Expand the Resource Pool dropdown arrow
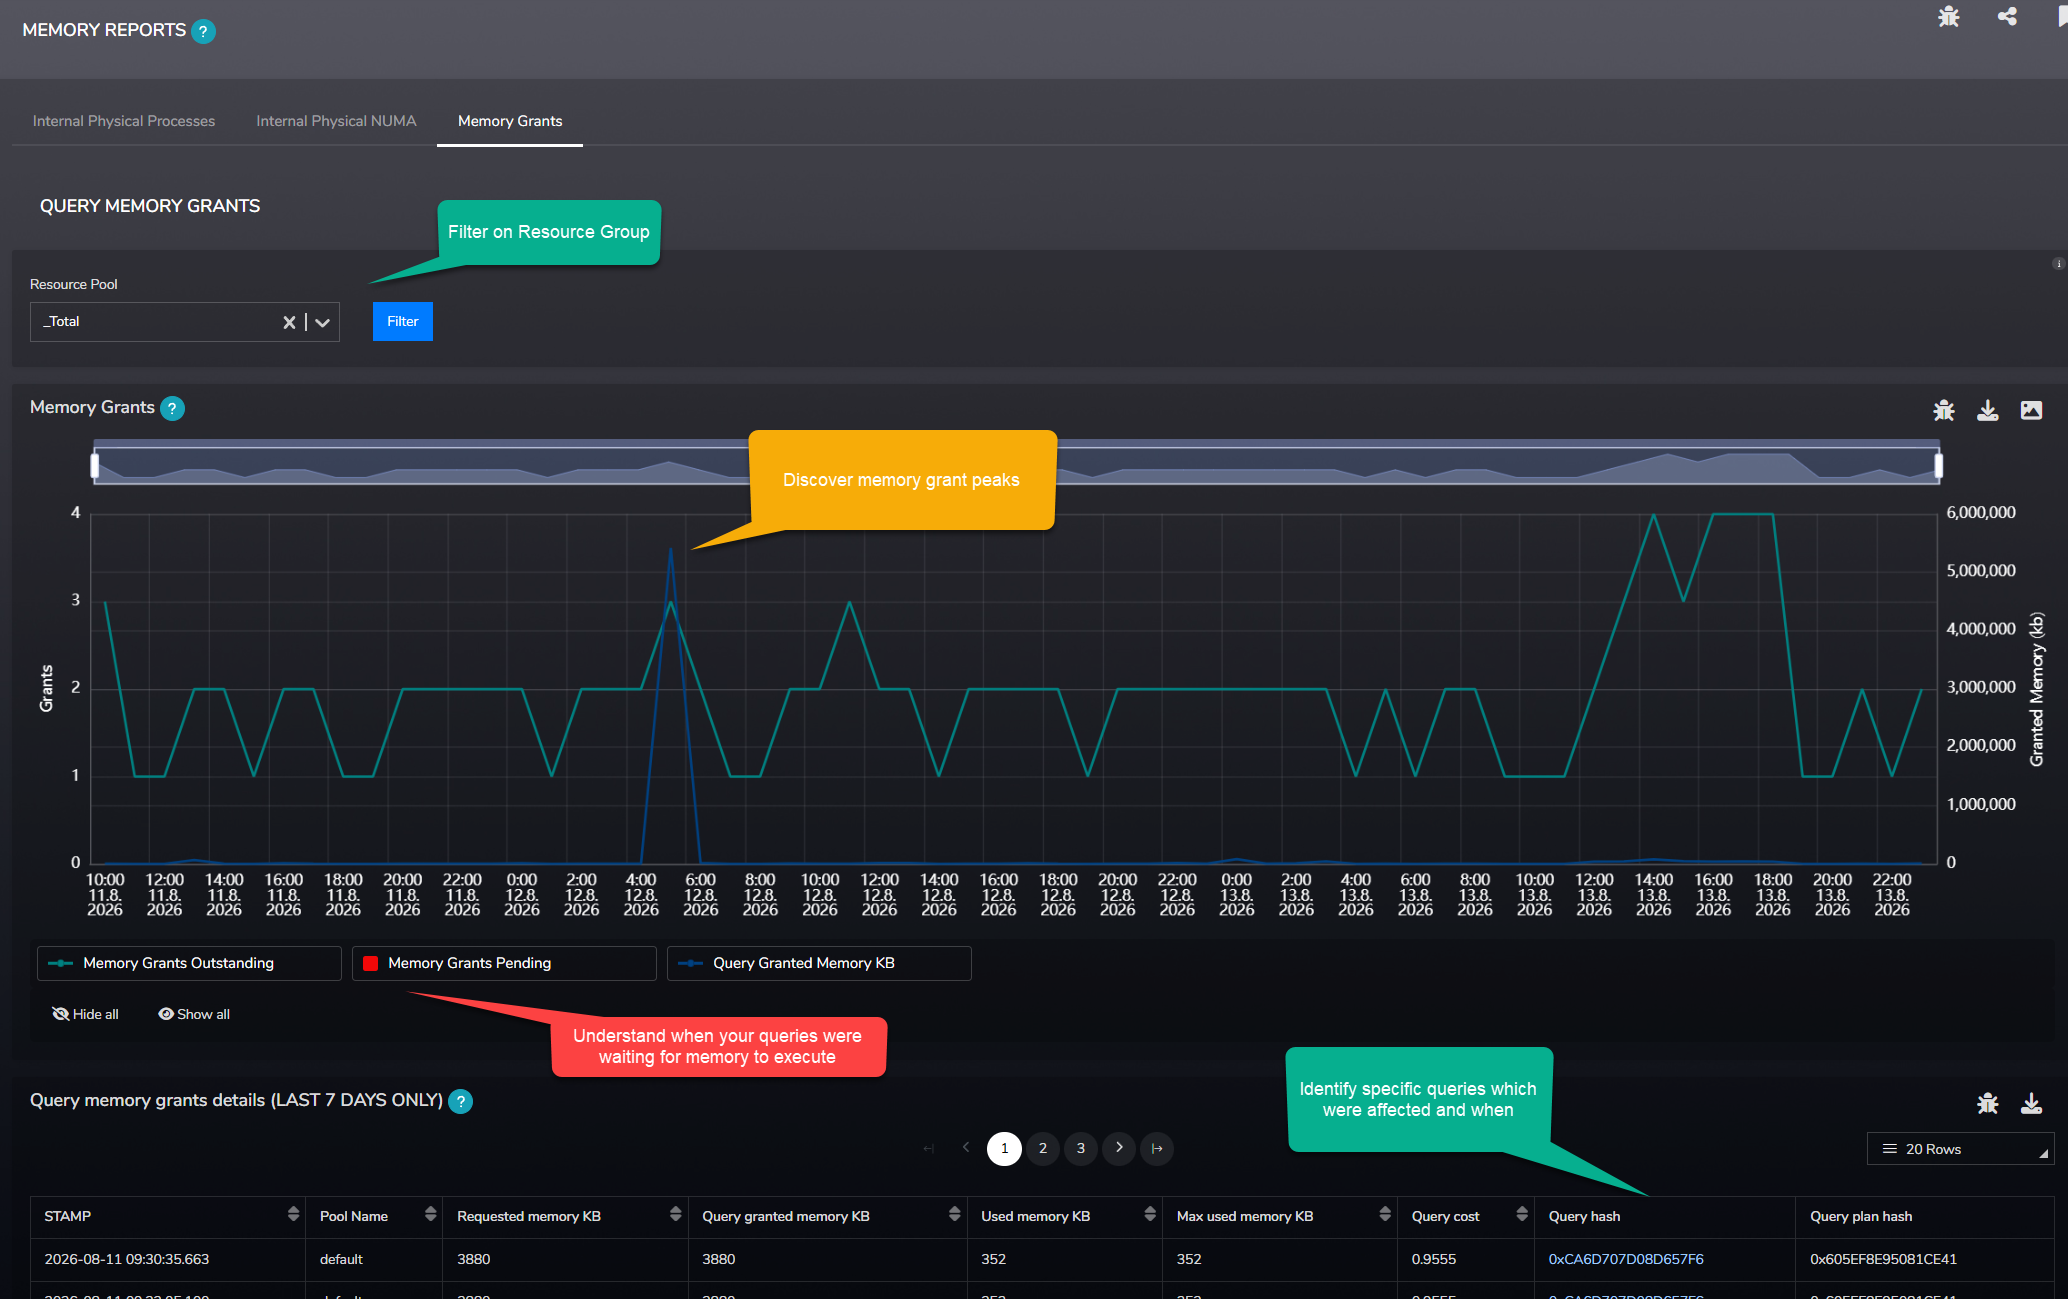Viewport: 2068px width, 1299px height. [322, 322]
